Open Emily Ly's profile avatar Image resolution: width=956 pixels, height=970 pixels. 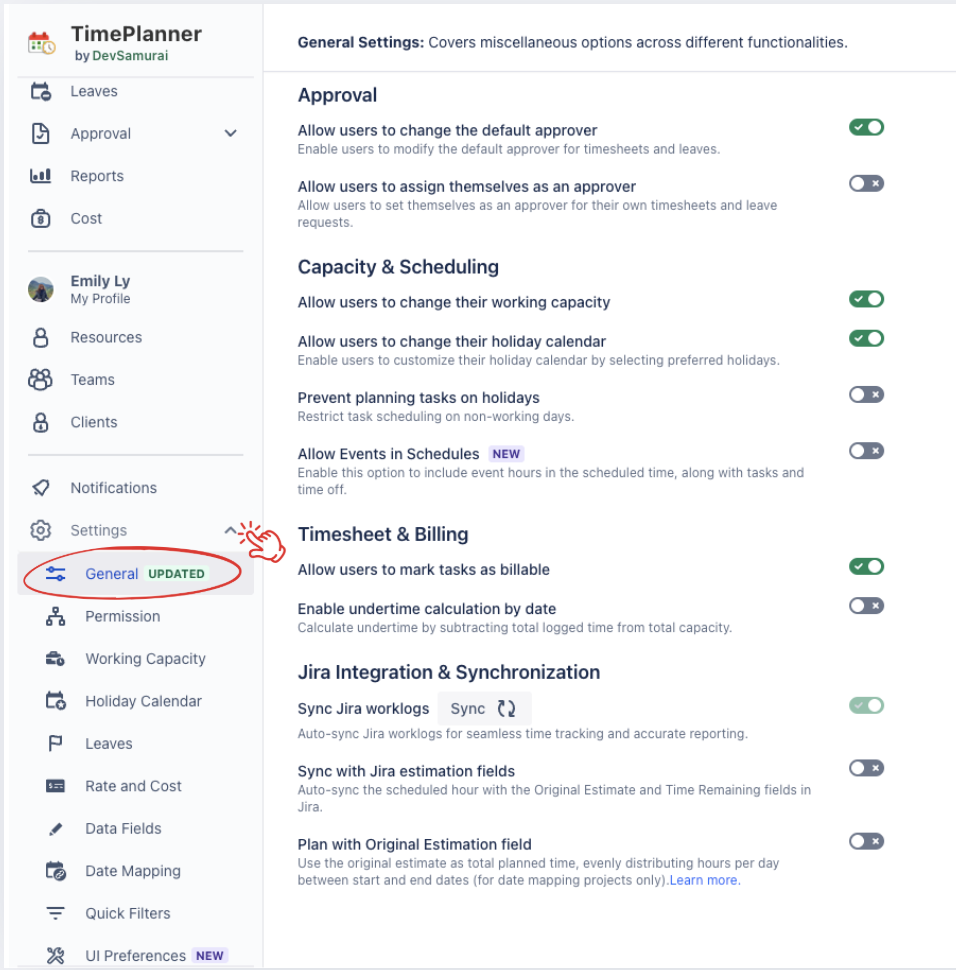40,289
